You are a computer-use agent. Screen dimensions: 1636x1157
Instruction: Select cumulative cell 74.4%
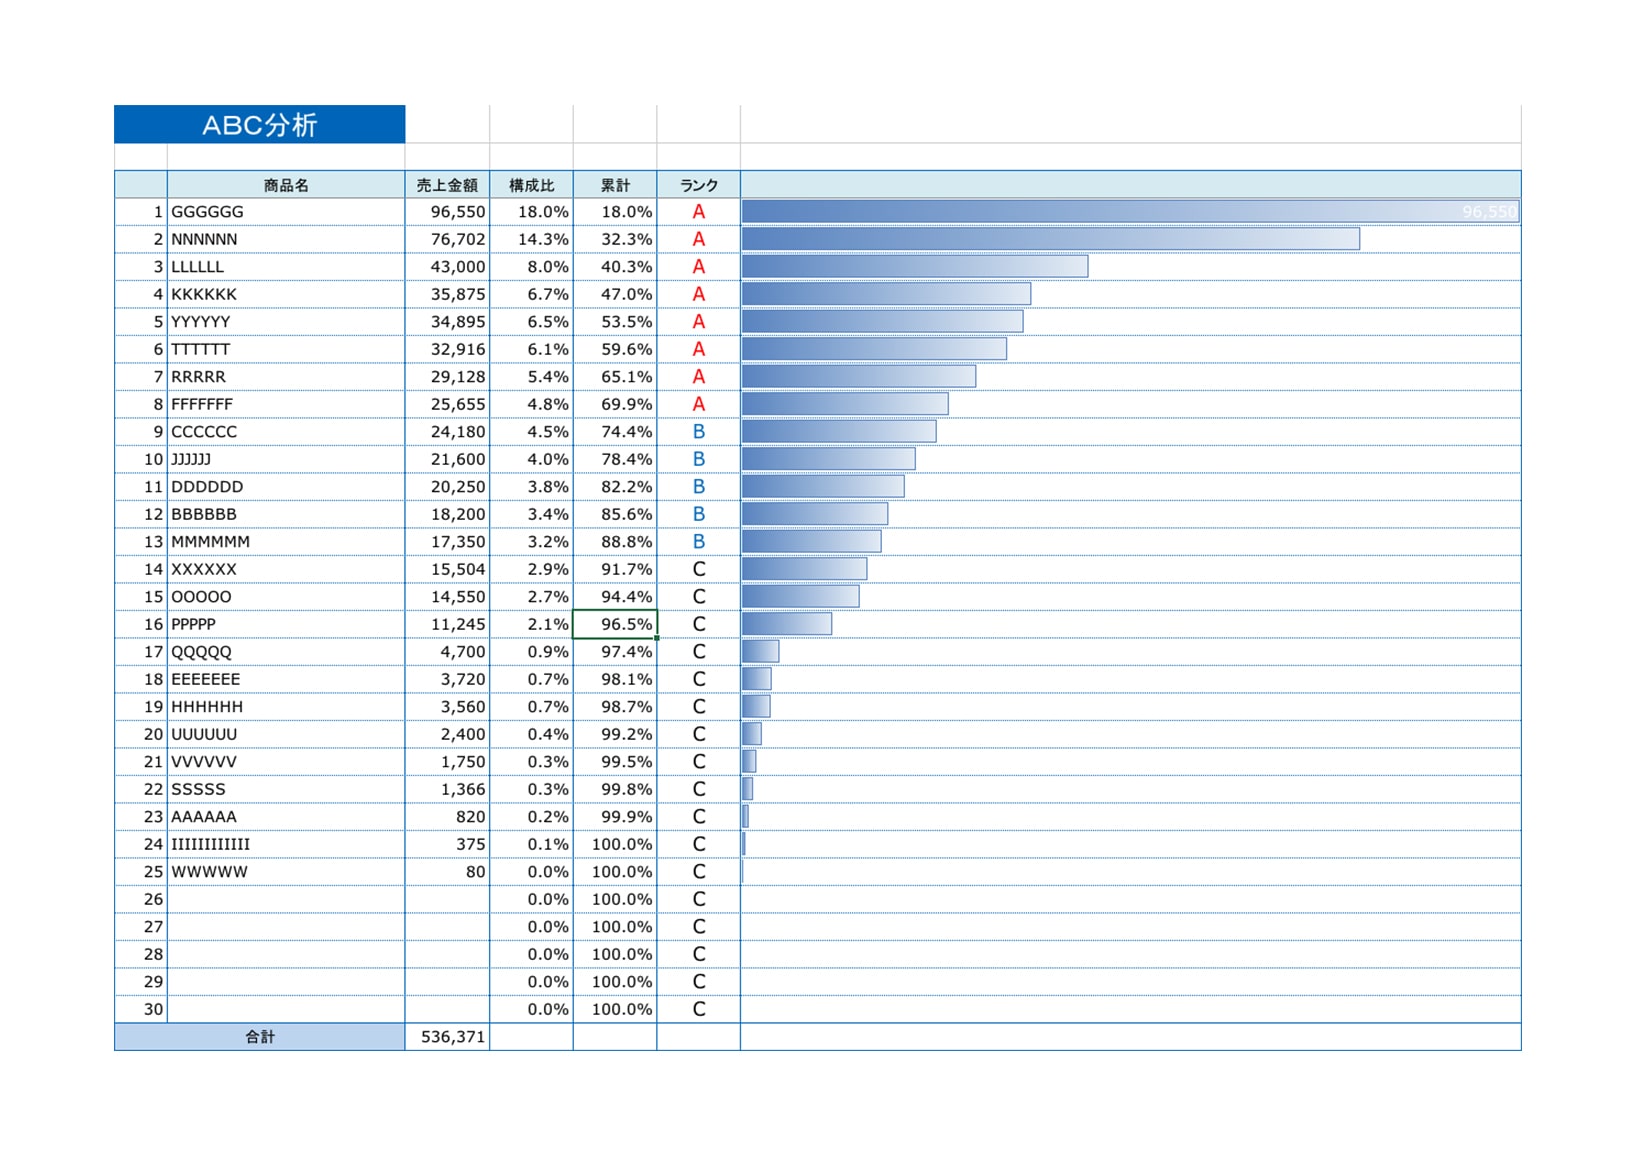[x=615, y=432]
